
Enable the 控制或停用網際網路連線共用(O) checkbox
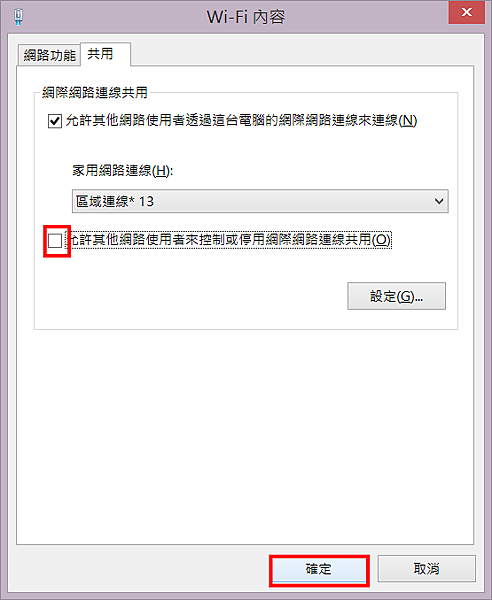[55, 241]
